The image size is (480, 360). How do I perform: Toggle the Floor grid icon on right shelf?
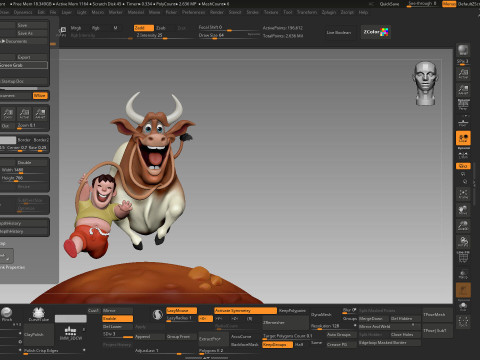tap(463, 122)
